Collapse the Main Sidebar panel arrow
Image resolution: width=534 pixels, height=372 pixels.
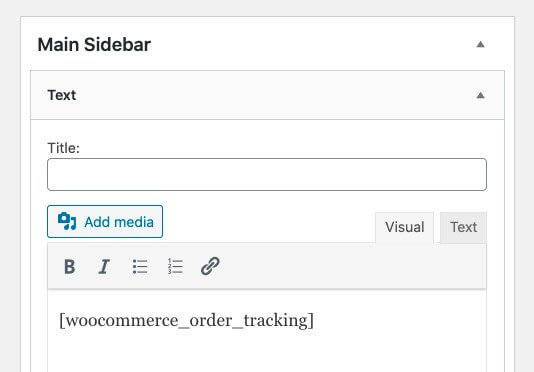pyautogui.click(x=480, y=44)
